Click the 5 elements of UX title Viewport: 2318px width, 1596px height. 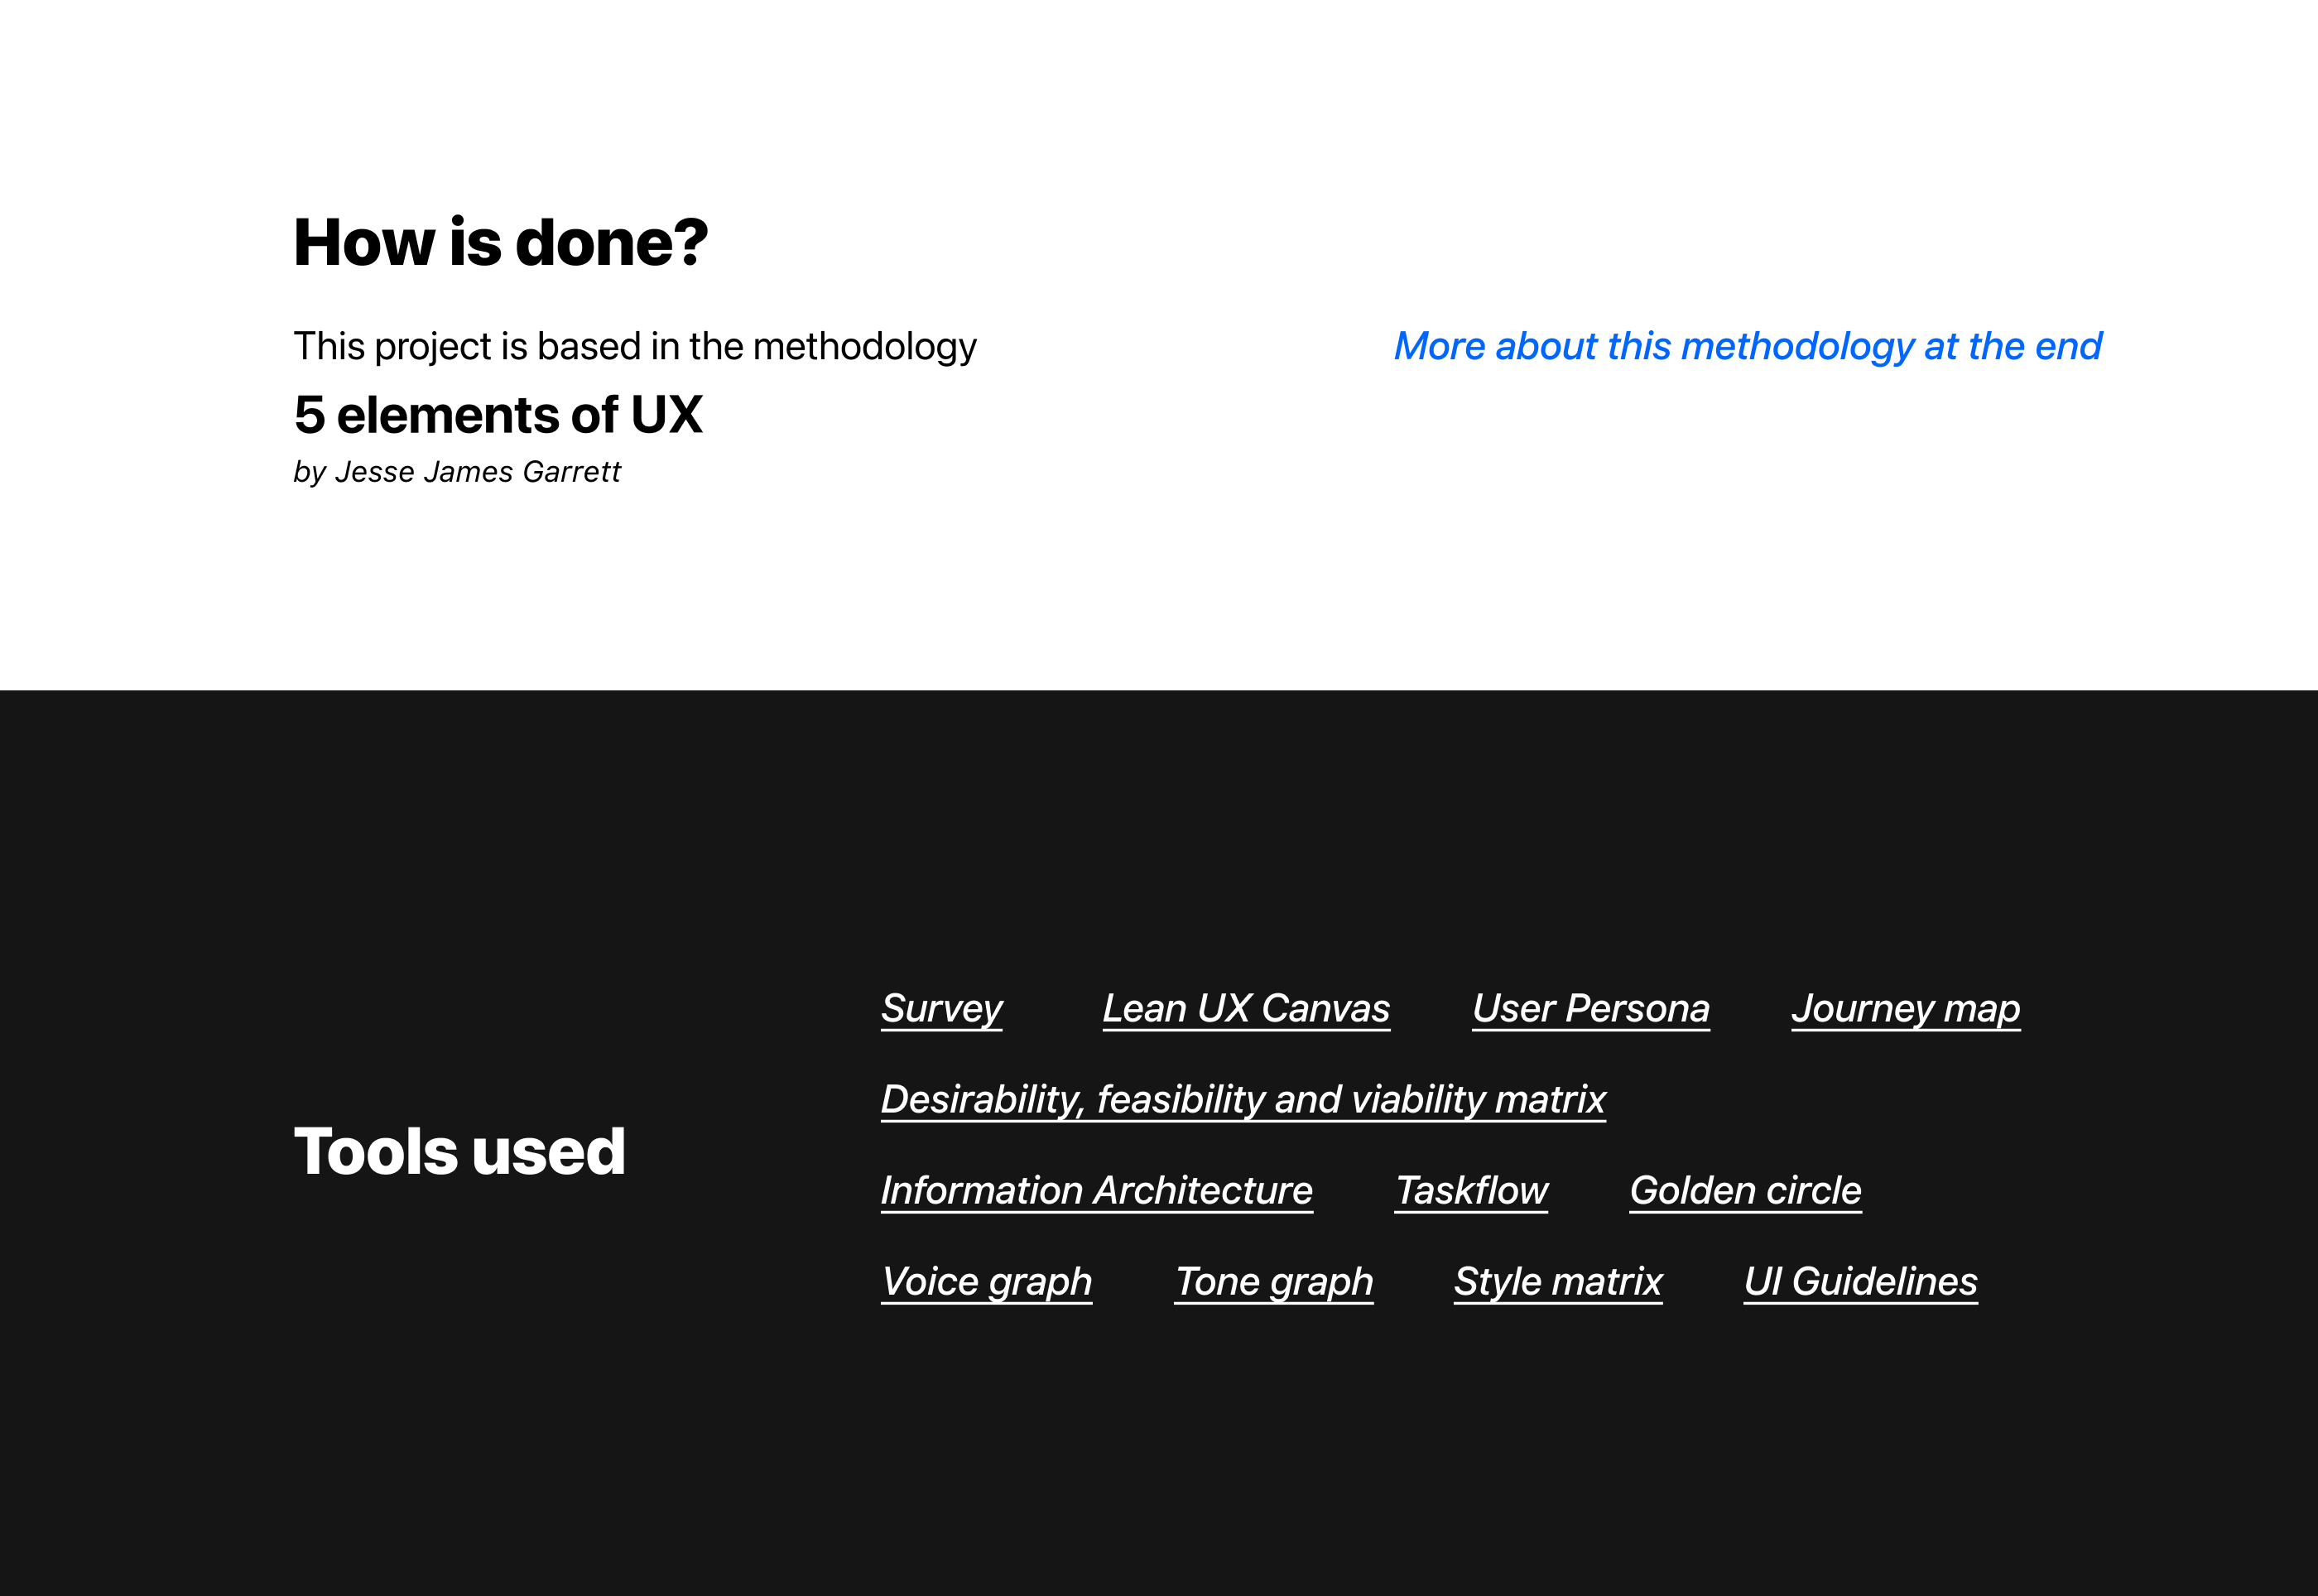click(498, 414)
